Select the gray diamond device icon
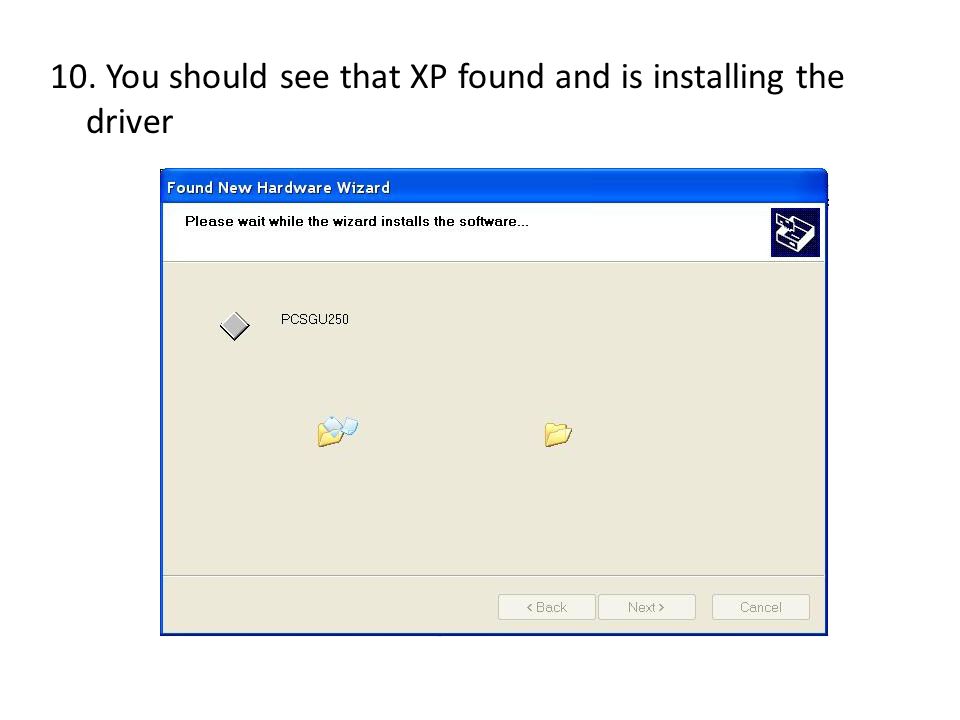This screenshot has width=960, height=720. pos(234,326)
